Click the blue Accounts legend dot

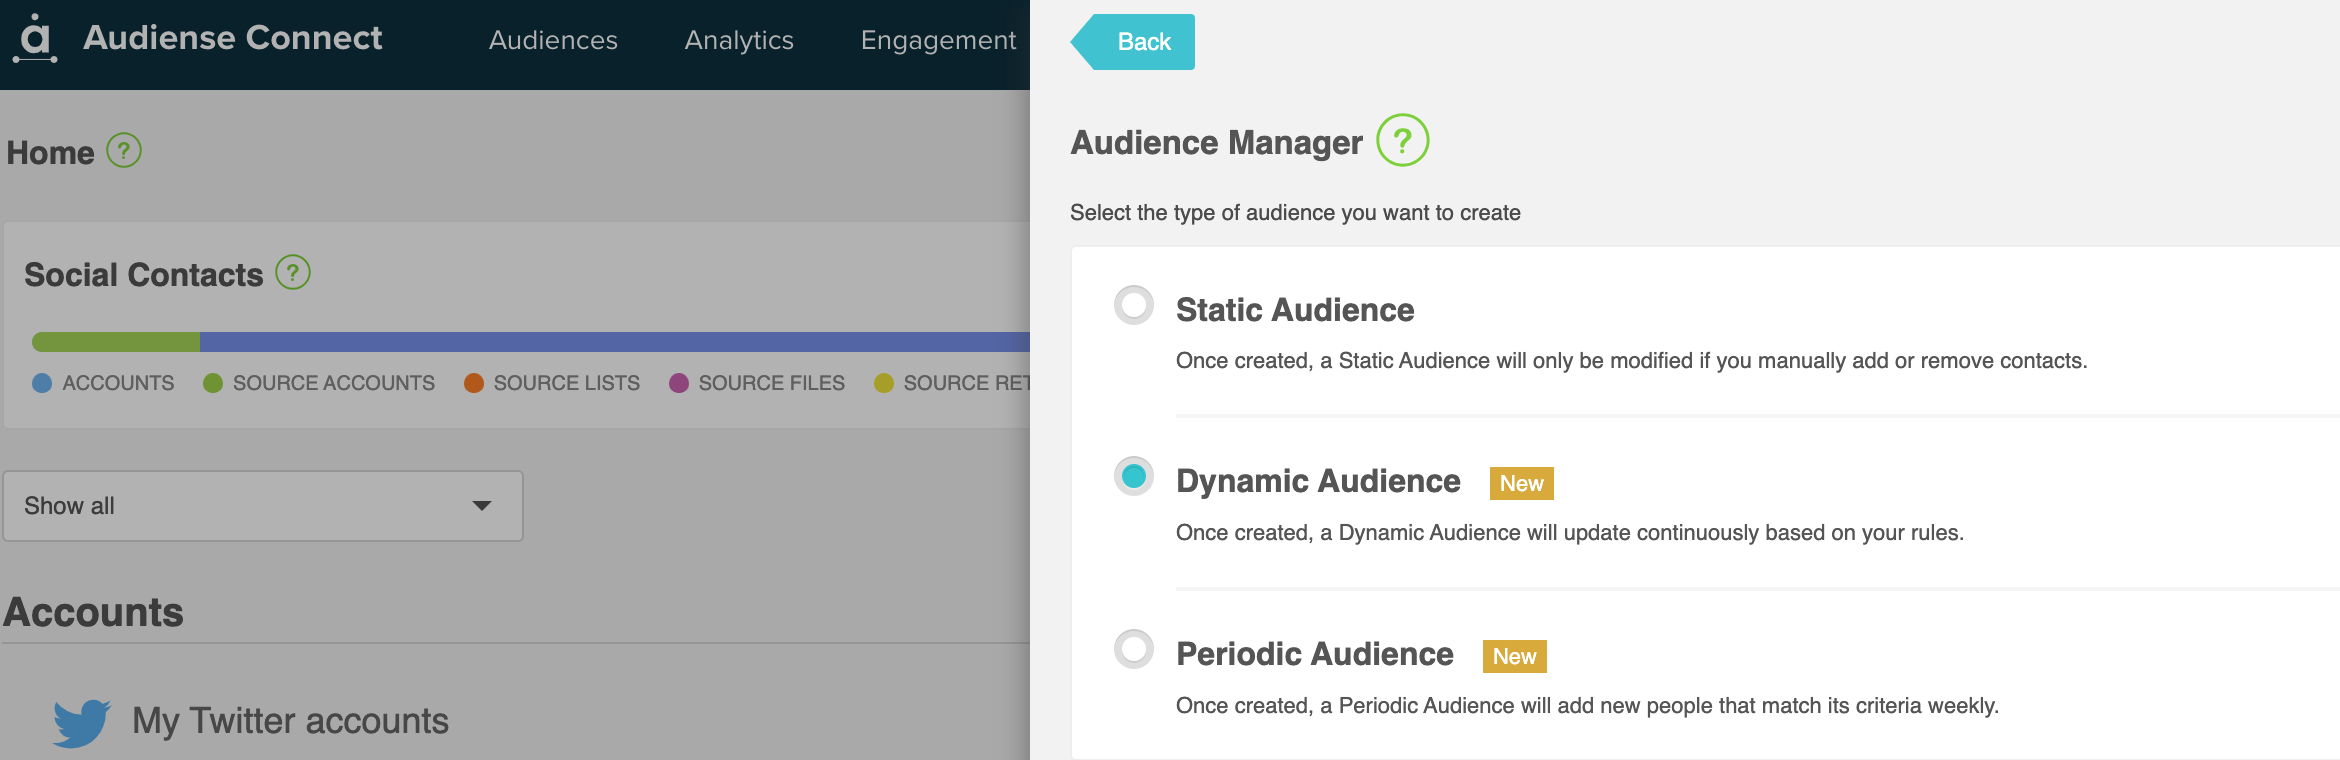point(42,383)
